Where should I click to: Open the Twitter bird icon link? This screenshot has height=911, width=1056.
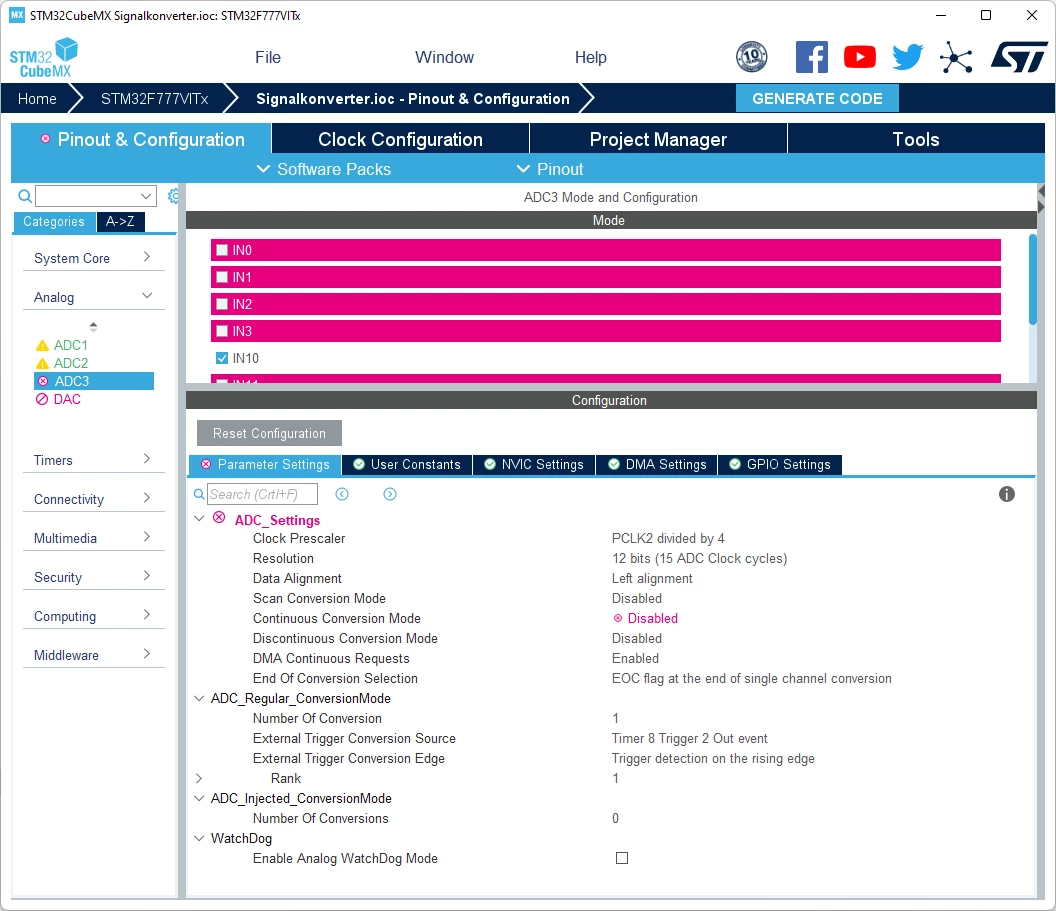click(x=907, y=57)
